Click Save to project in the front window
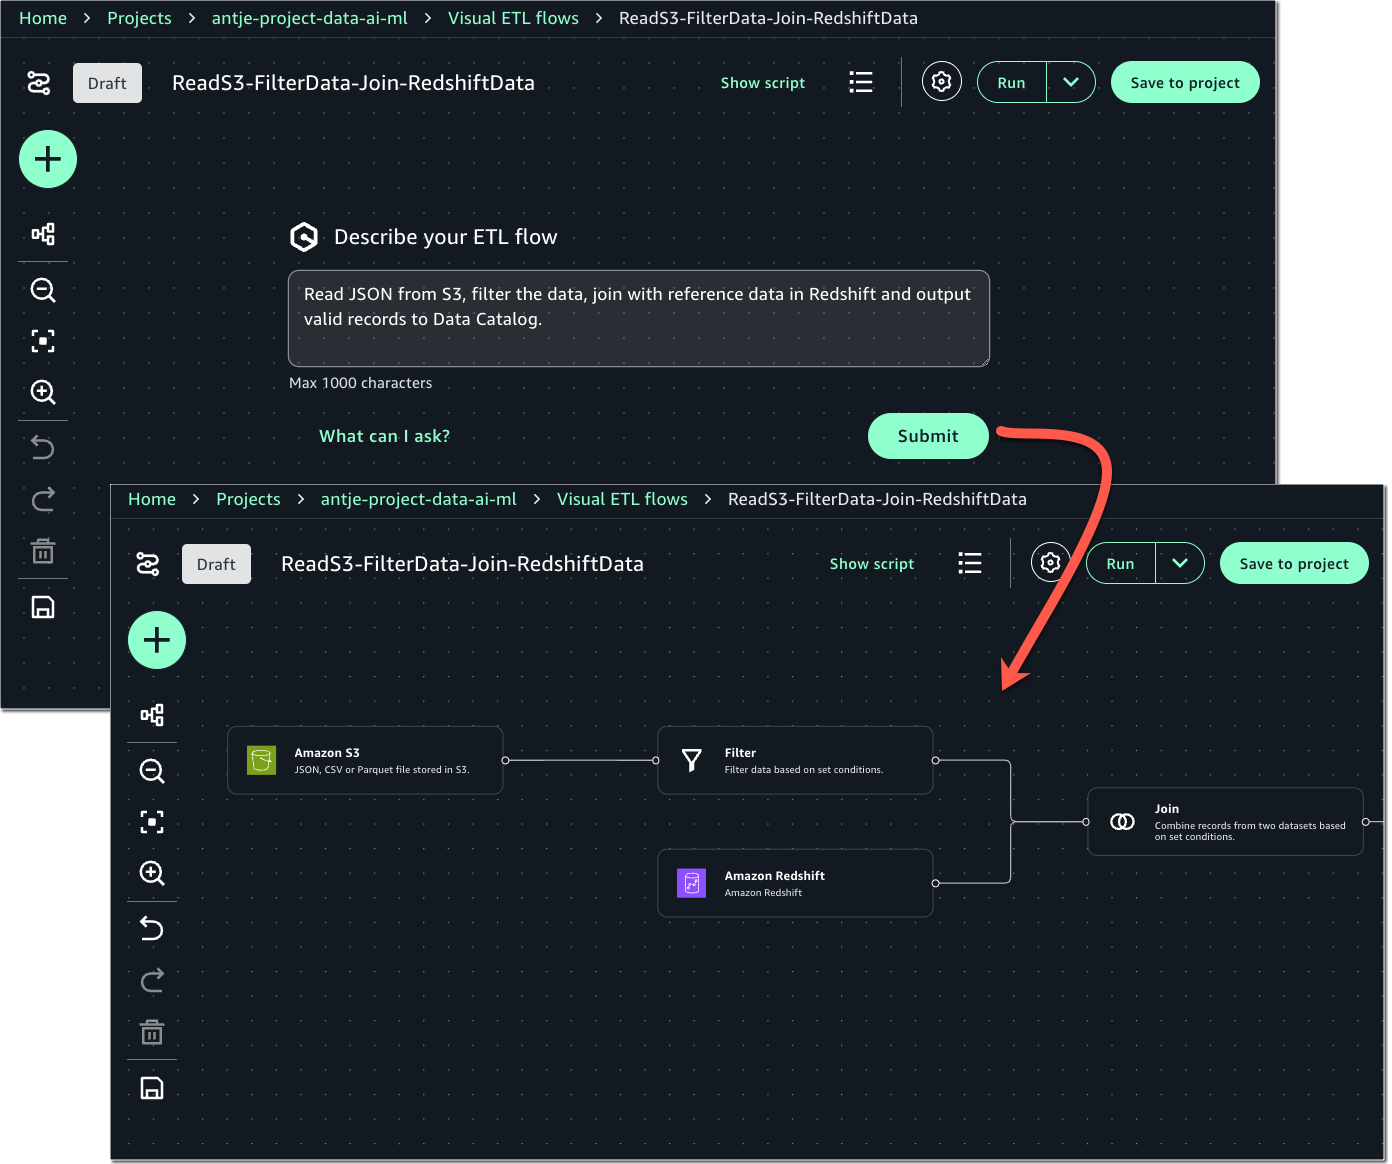 [1294, 564]
